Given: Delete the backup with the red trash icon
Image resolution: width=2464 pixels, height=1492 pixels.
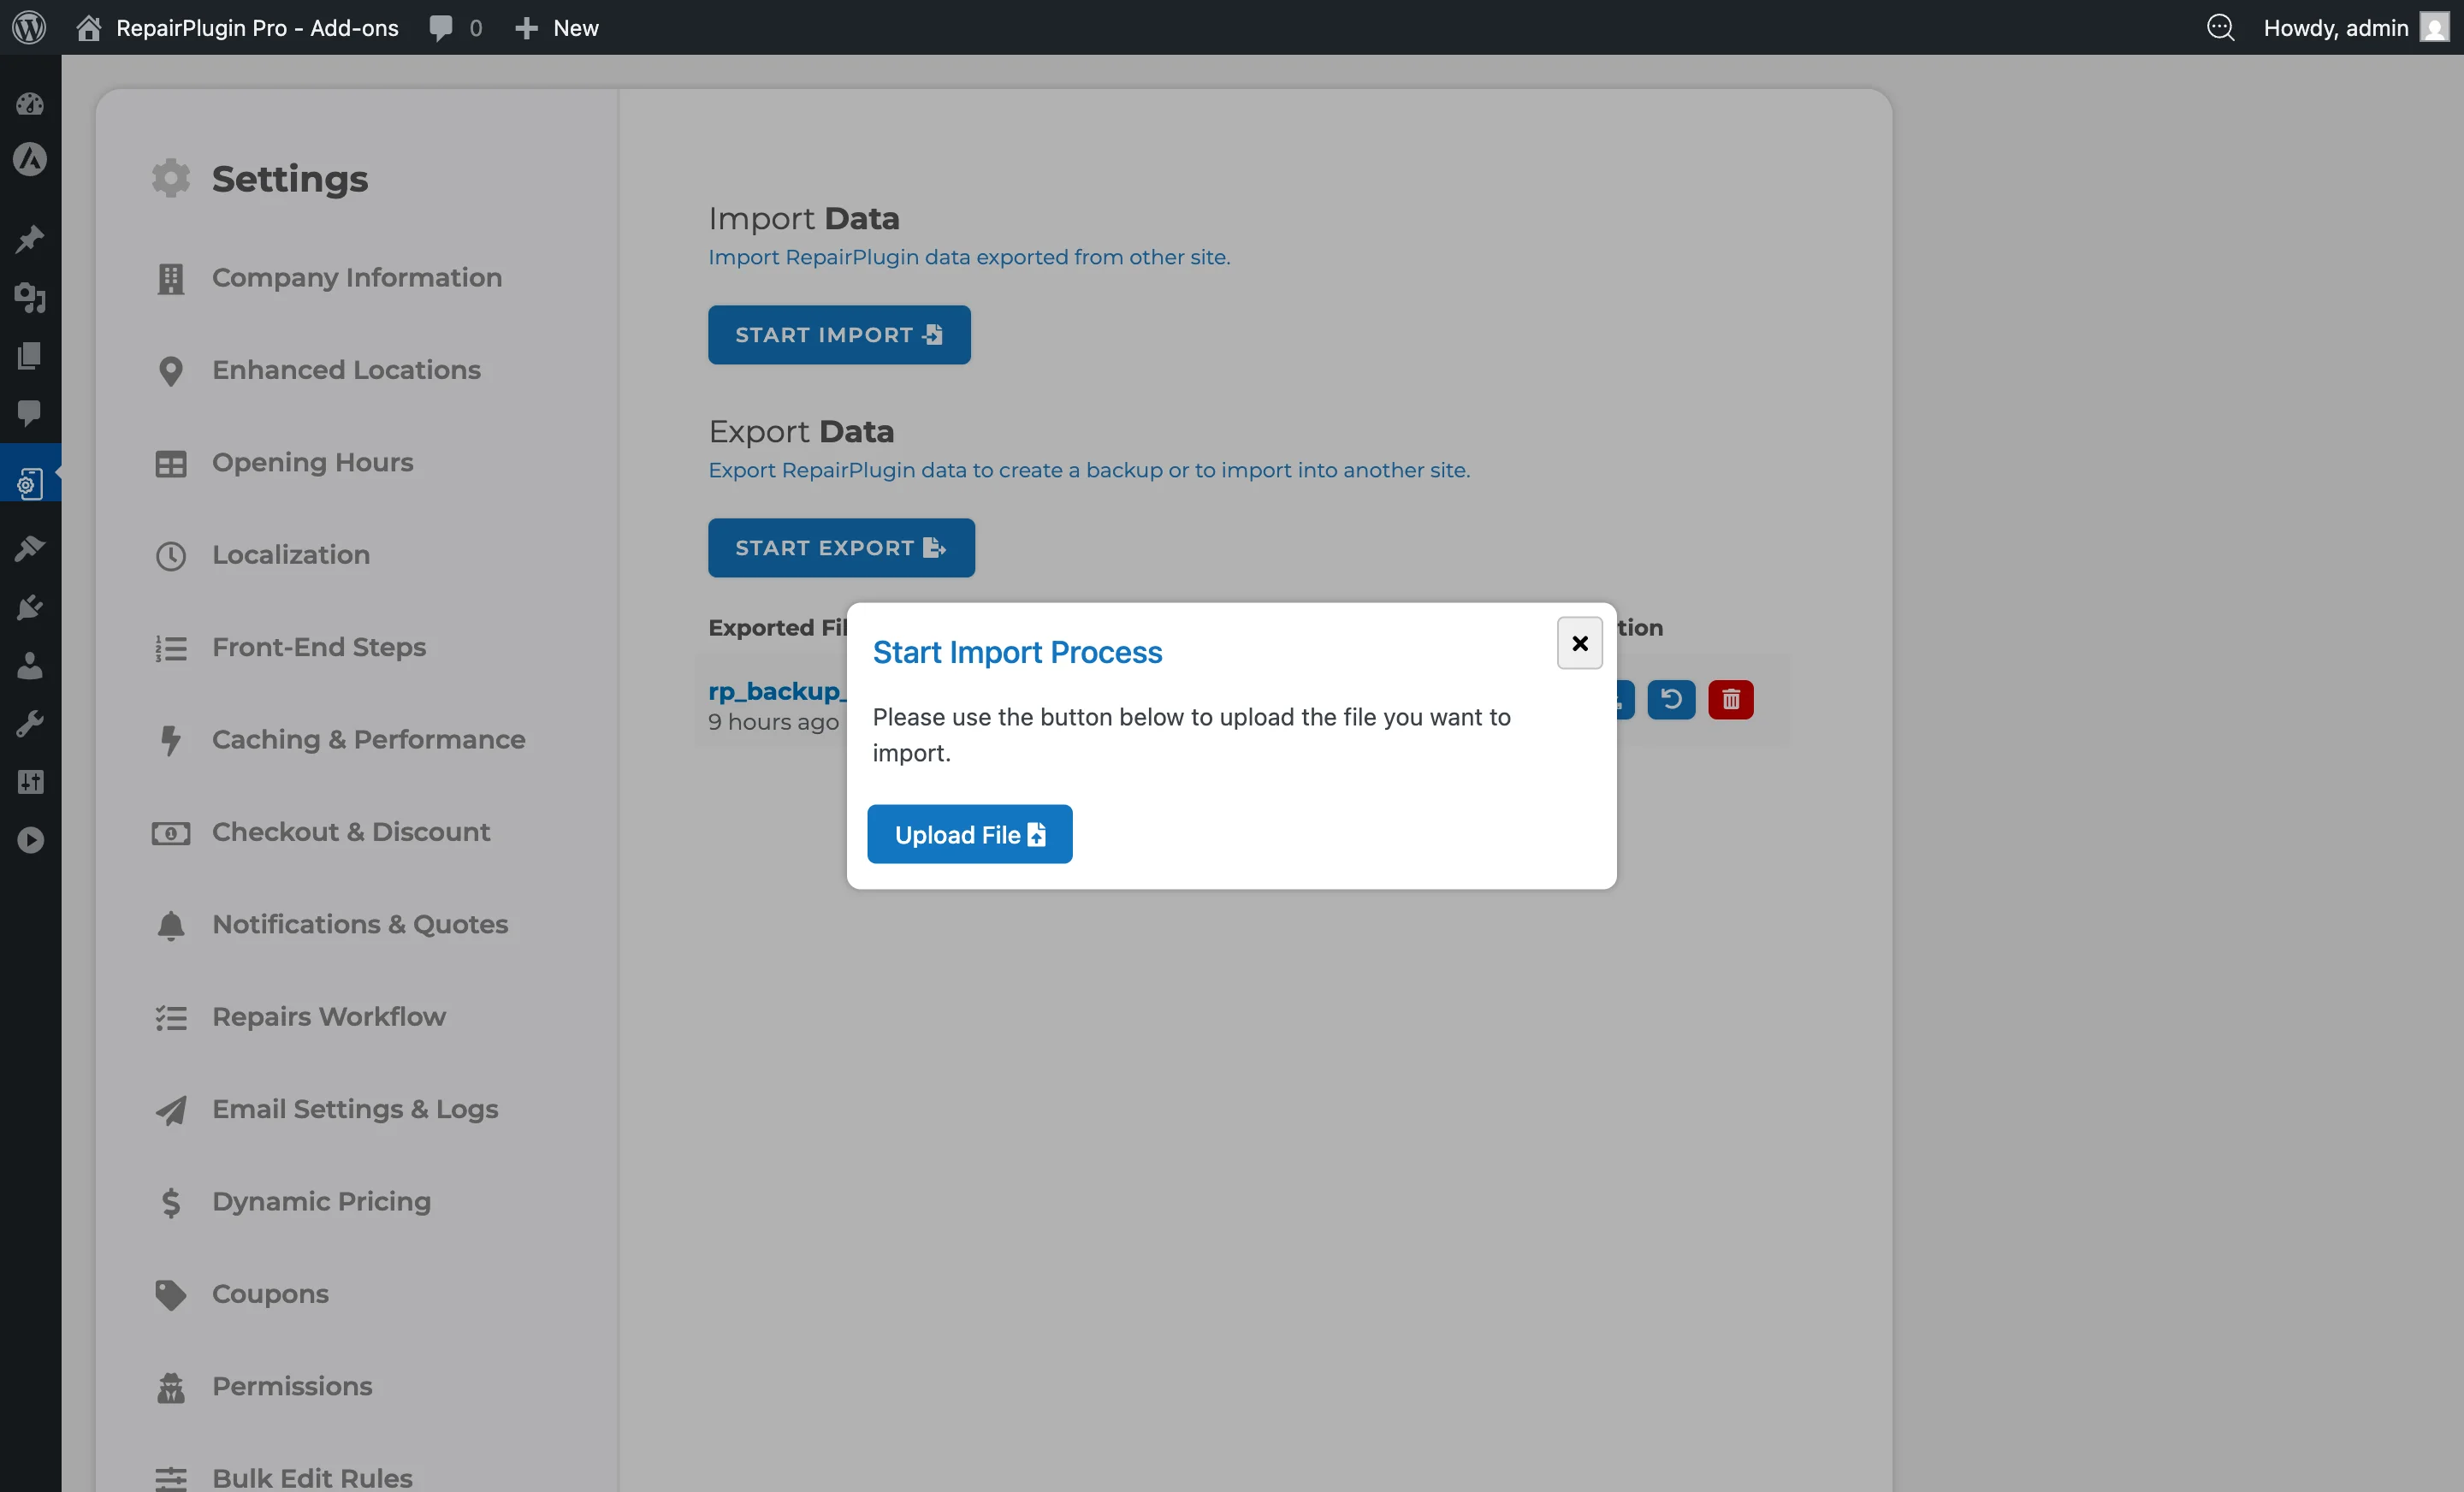Looking at the screenshot, I should (1730, 699).
